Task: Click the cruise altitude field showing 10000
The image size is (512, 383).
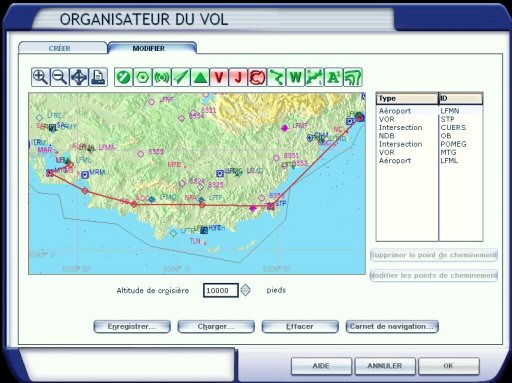Action: pos(221,290)
